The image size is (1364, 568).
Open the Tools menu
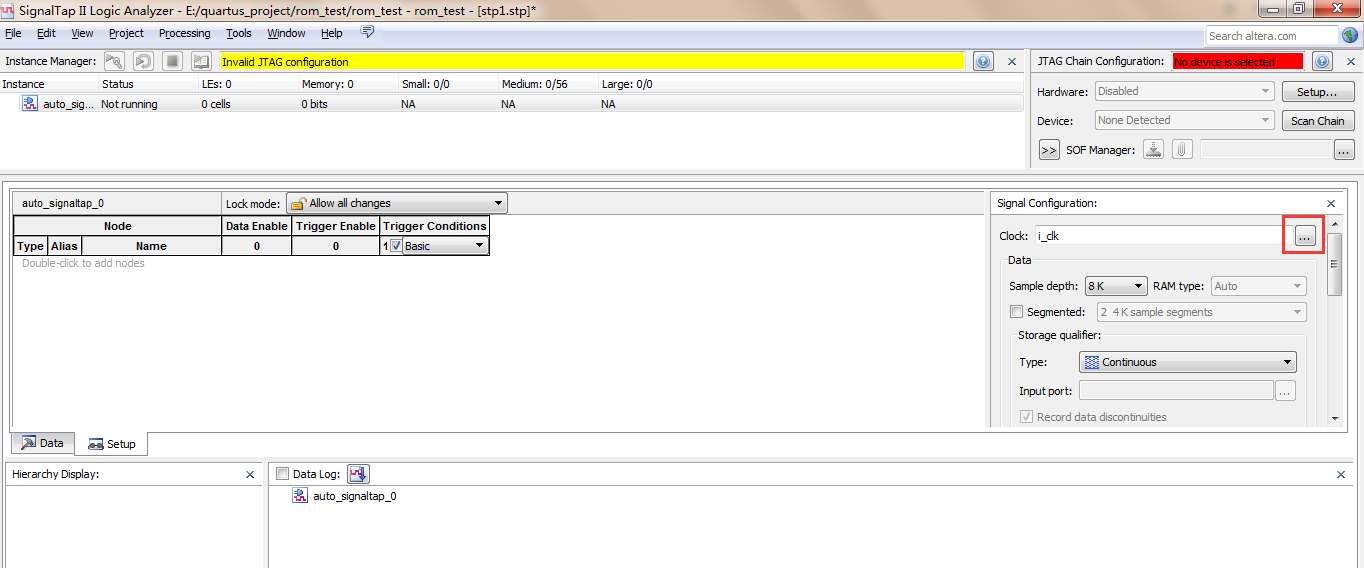(239, 33)
